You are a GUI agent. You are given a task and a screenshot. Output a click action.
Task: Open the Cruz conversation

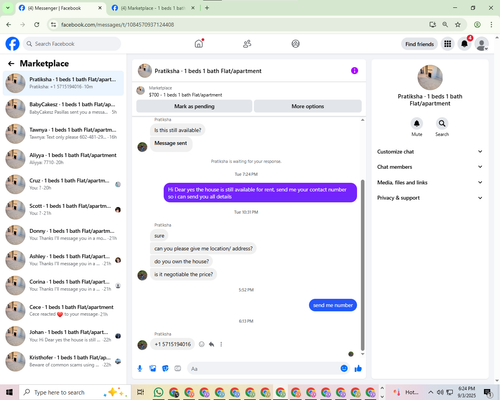click(x=63, y=184)
